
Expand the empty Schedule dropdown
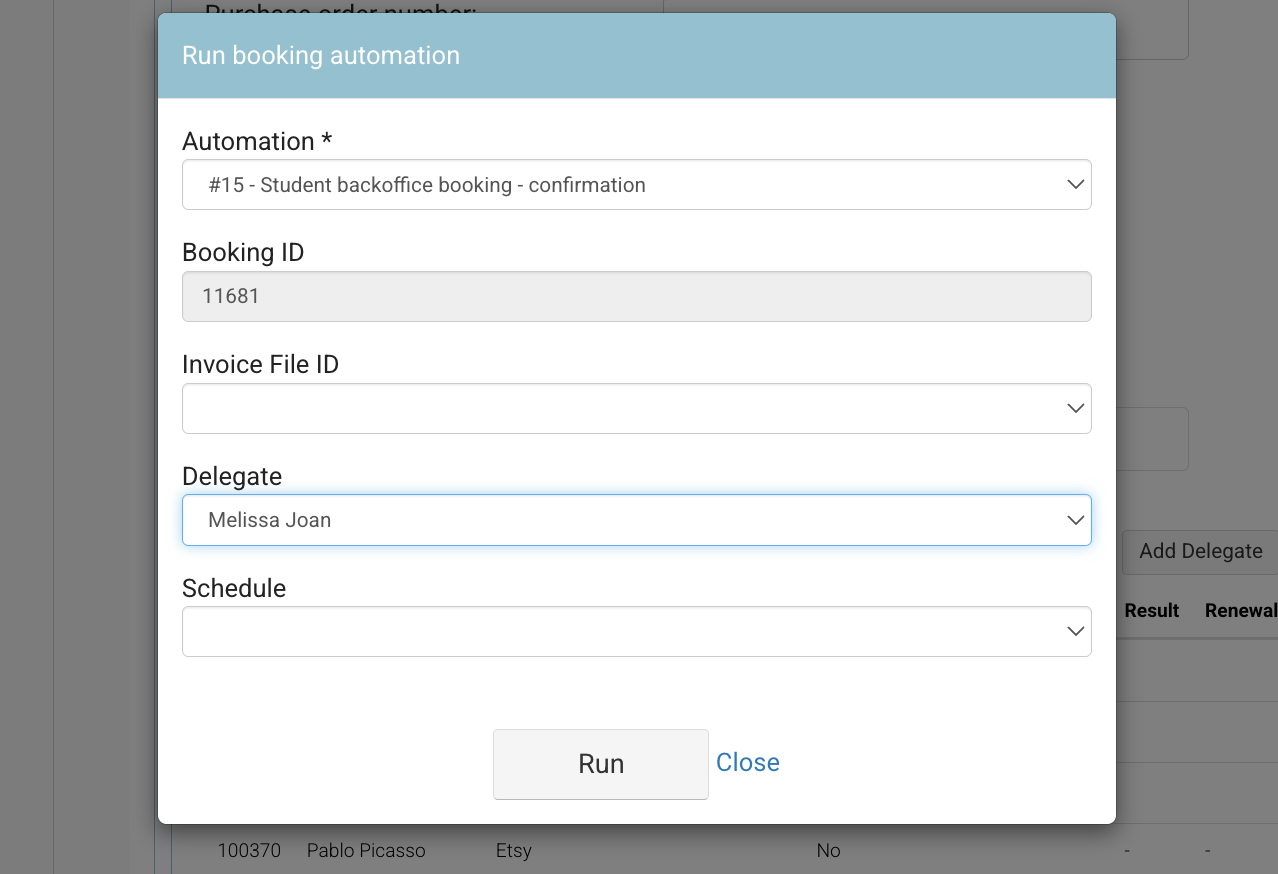click(636, 632)
